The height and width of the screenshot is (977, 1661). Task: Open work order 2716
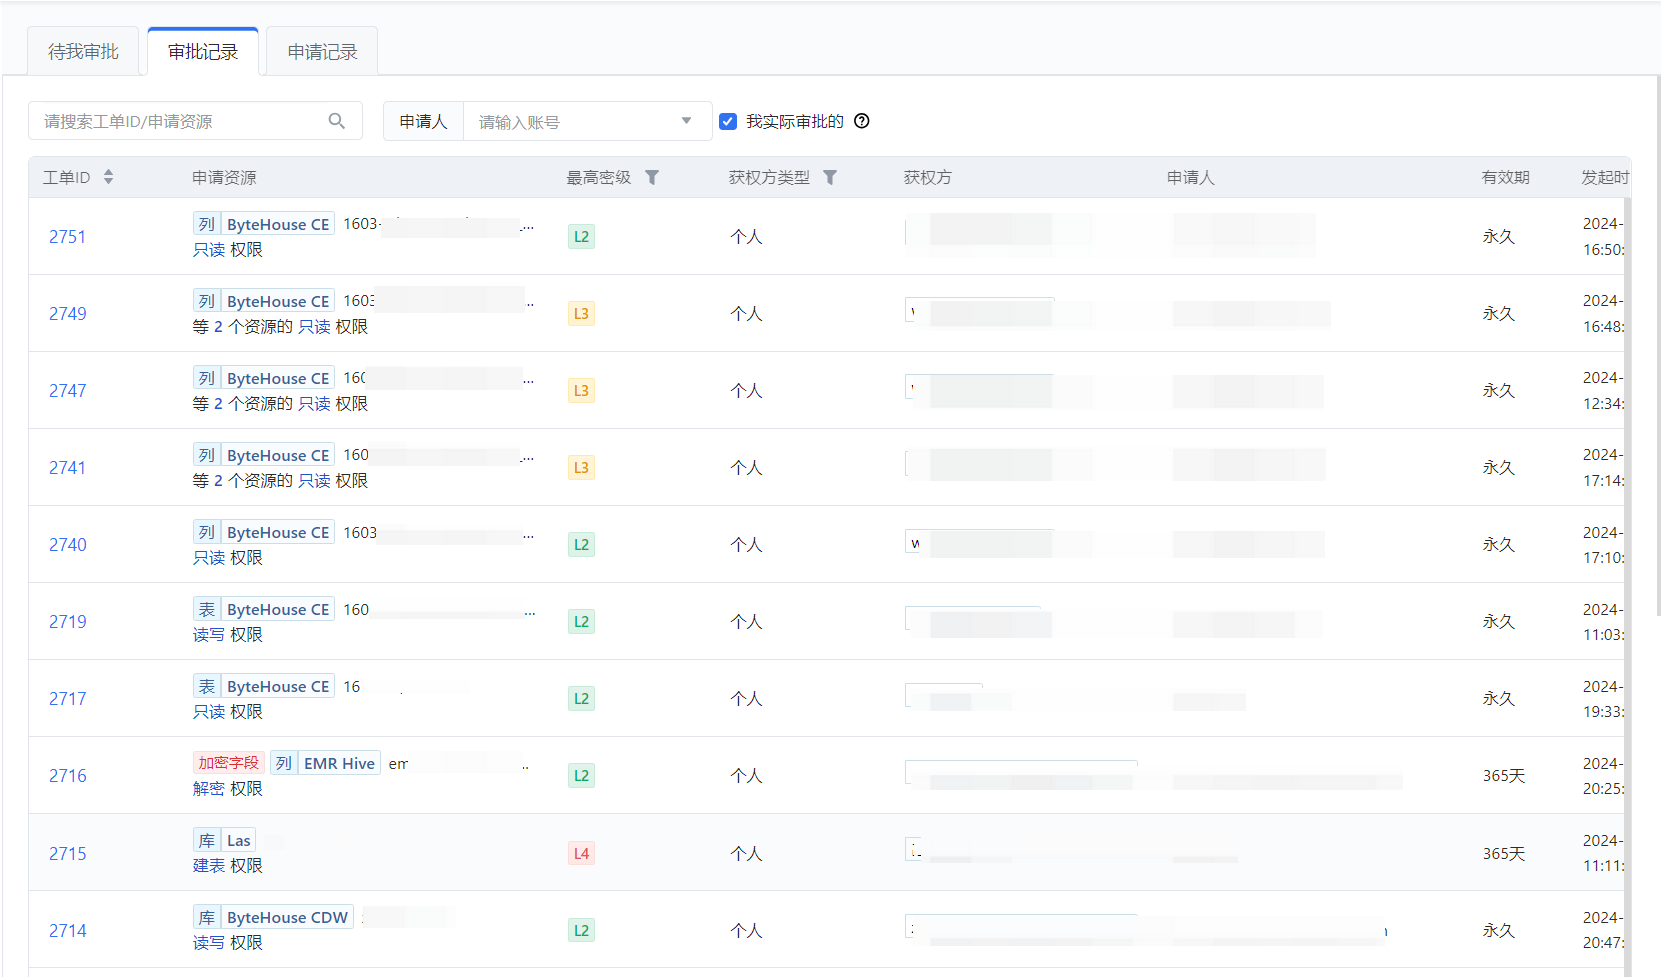(x=67, y=776)
